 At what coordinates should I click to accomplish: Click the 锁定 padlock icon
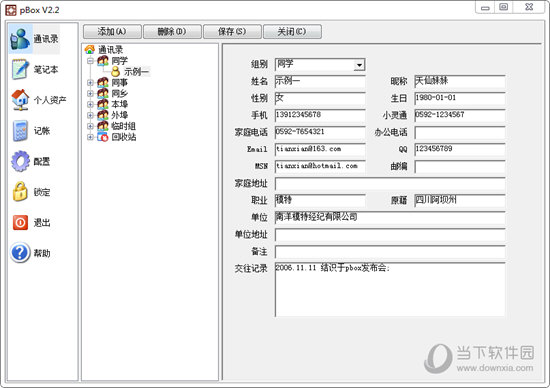pos(20,192)
